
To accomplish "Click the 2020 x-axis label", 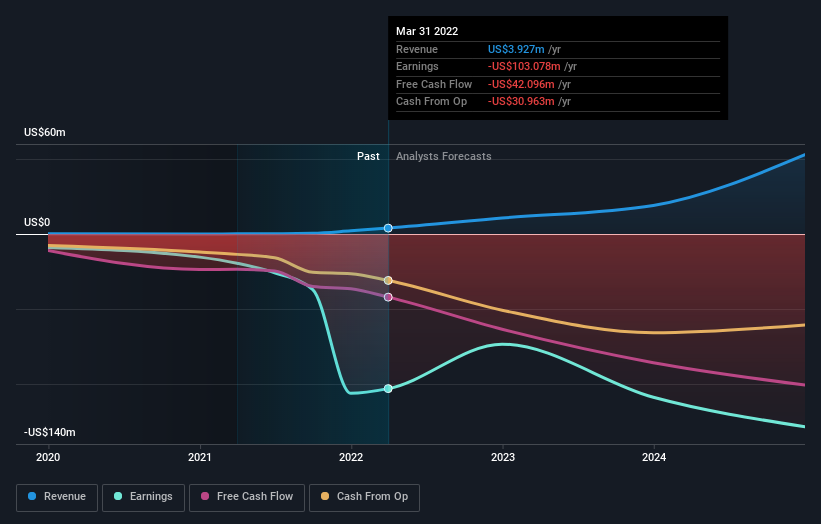I will point(48,457).
